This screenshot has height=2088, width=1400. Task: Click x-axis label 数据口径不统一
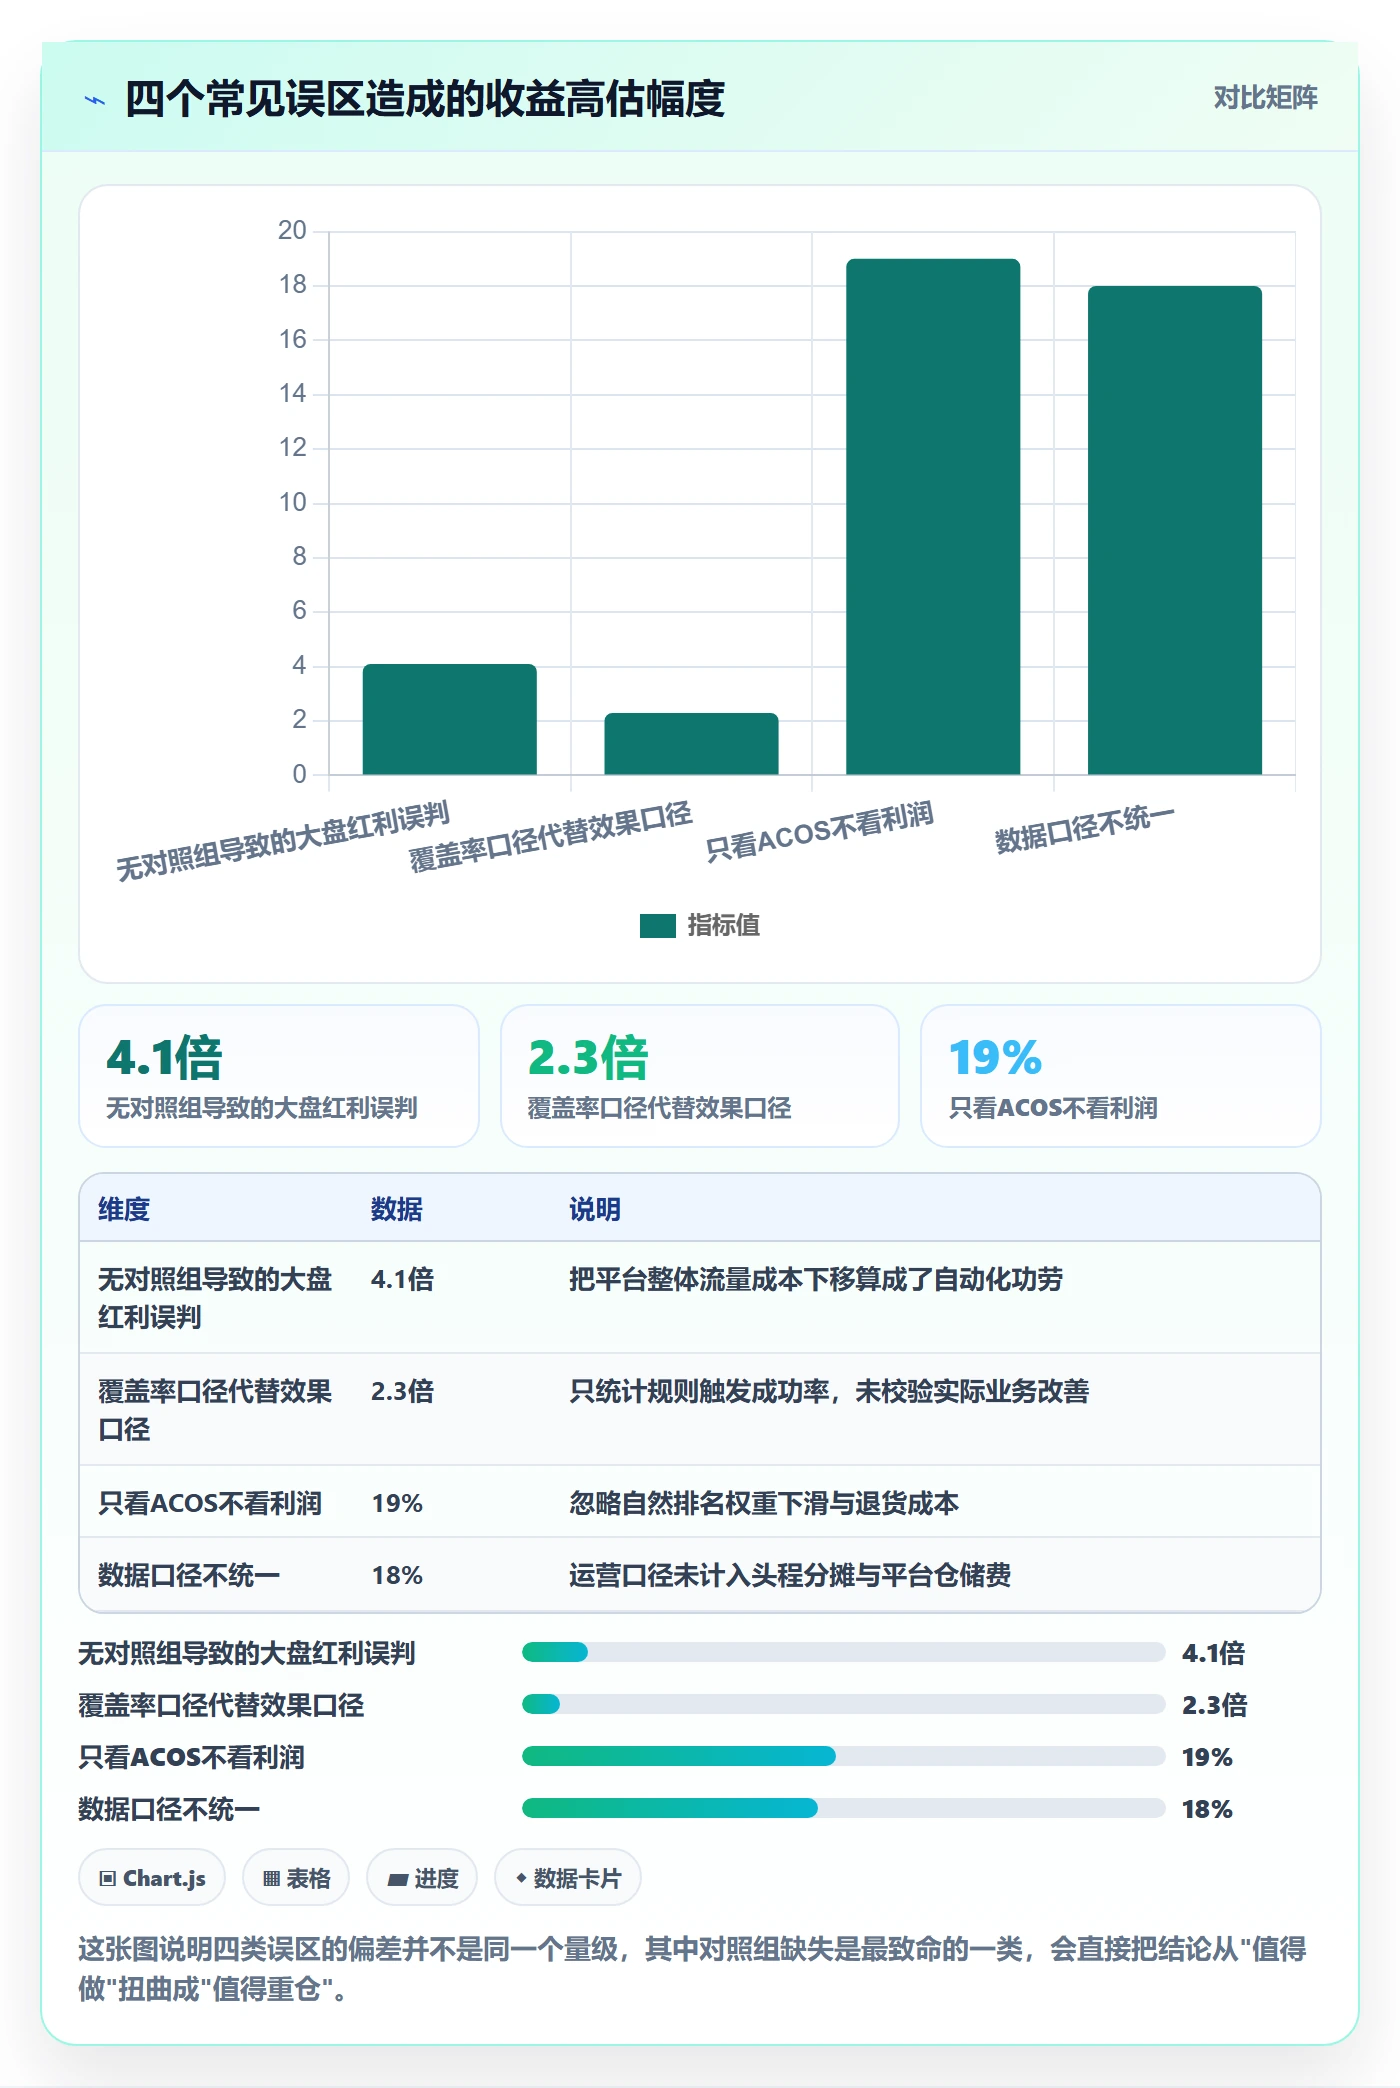1084,830
